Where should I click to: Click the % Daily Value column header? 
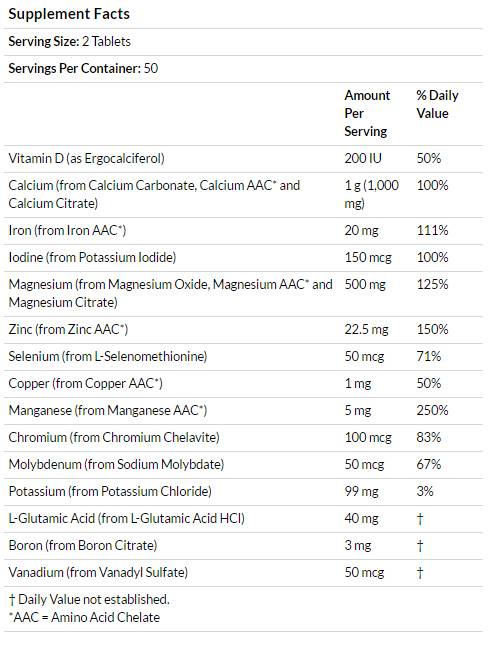coord(438,104)
